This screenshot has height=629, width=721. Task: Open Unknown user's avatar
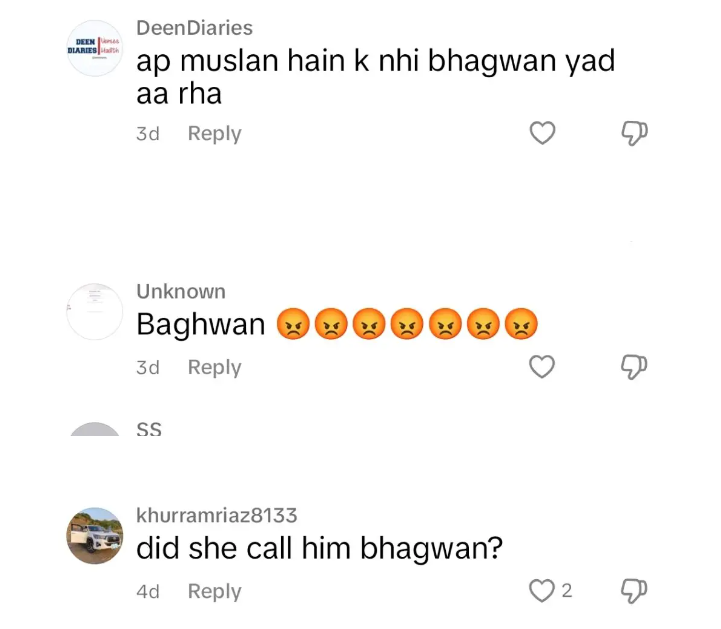[x=95, y=312]
